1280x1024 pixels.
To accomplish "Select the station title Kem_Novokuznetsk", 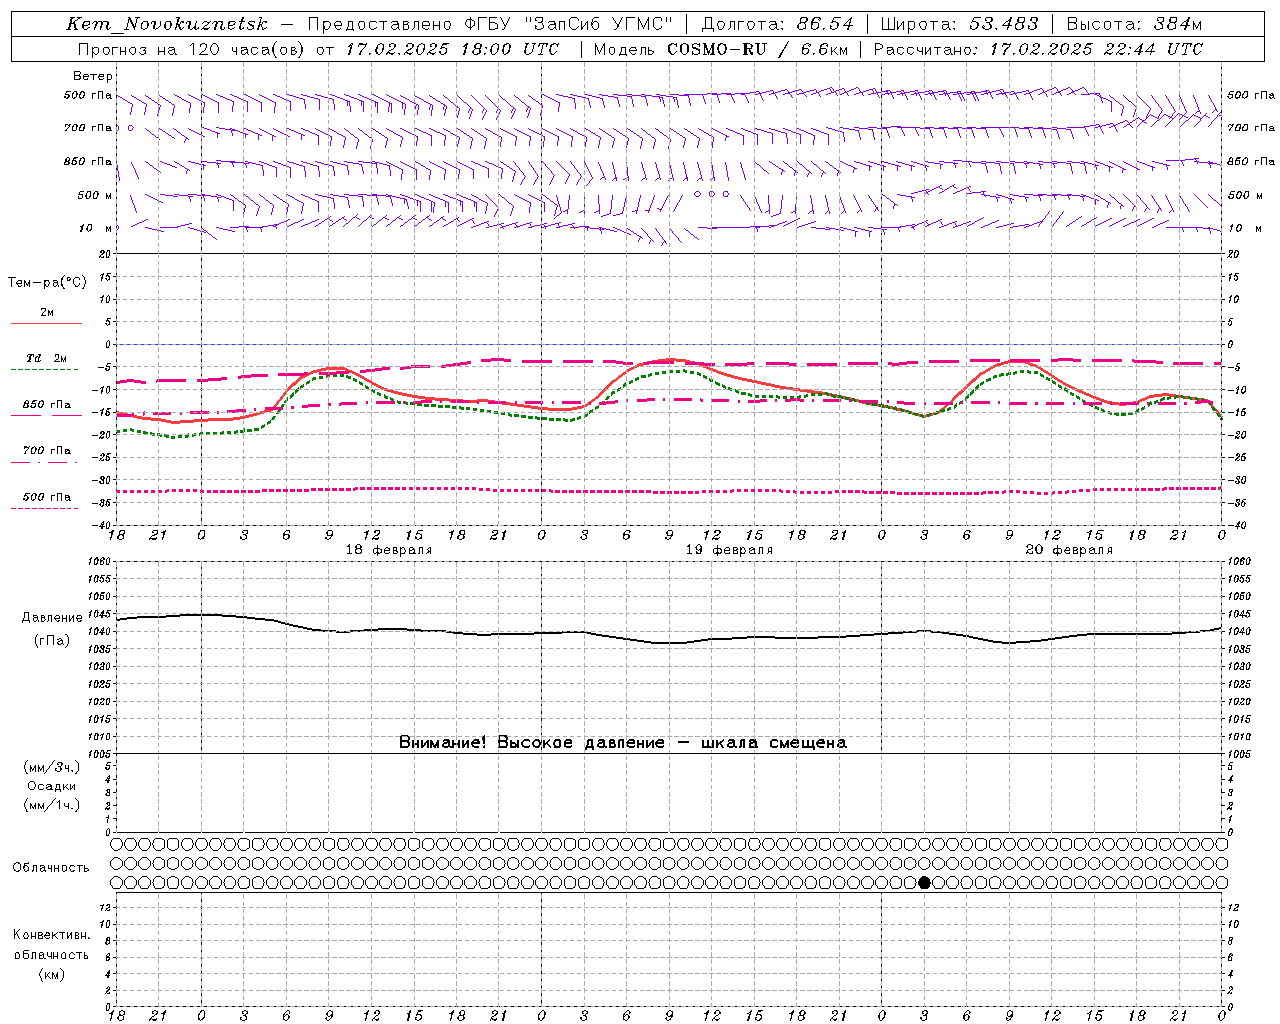I will click(167, 24).
